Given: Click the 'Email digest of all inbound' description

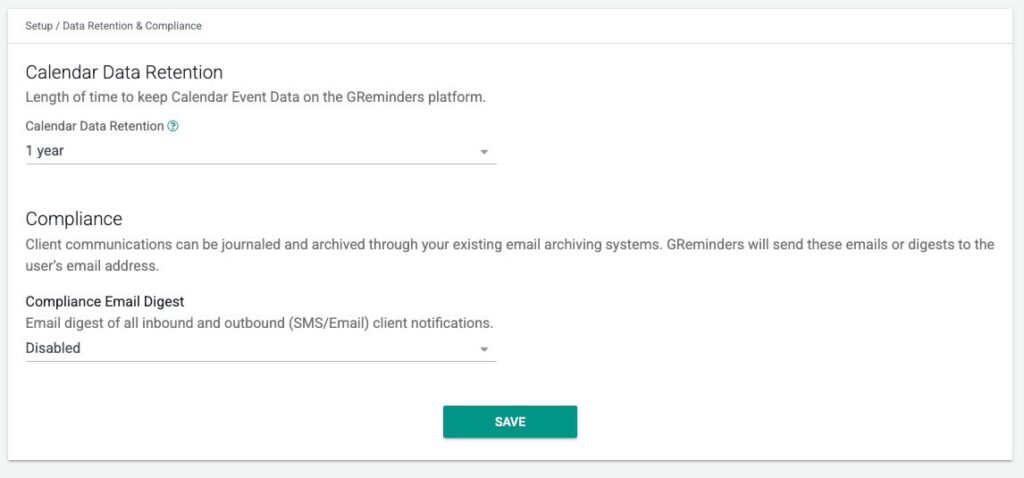Looking at the screenshot, I should click(x=259, y=323).
